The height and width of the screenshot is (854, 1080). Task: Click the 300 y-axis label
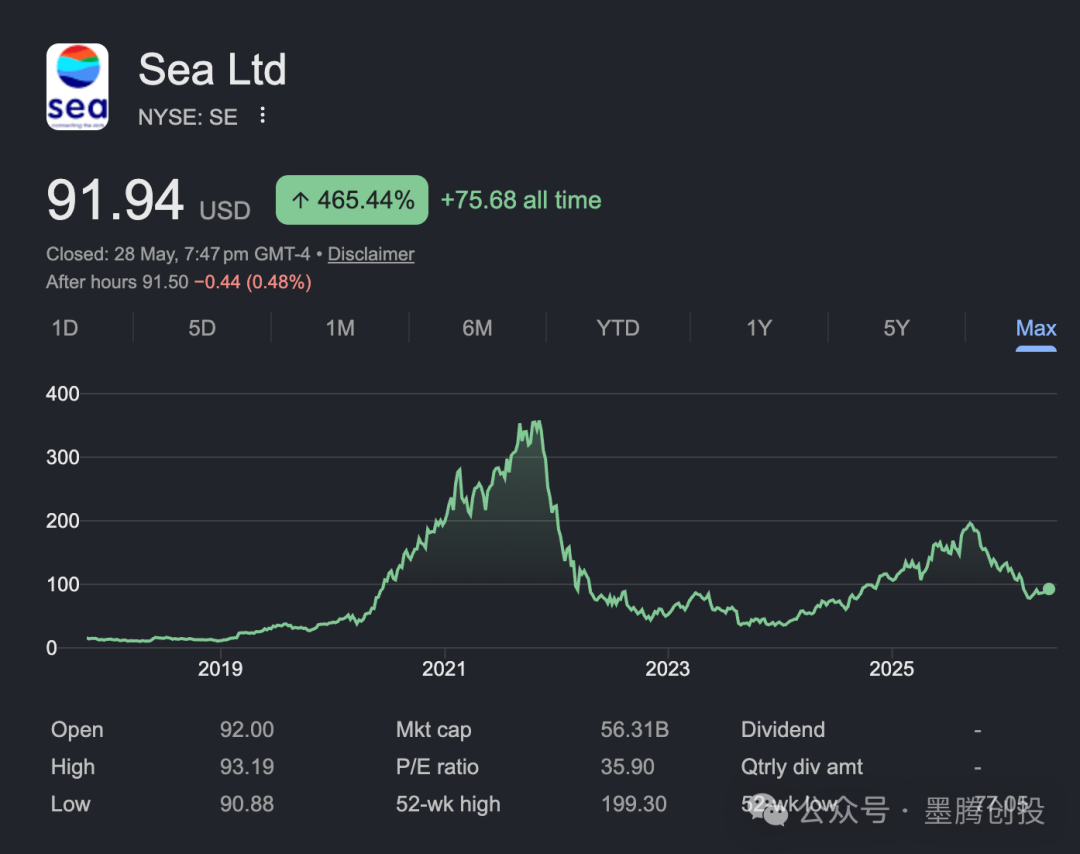tap(63, 457)
